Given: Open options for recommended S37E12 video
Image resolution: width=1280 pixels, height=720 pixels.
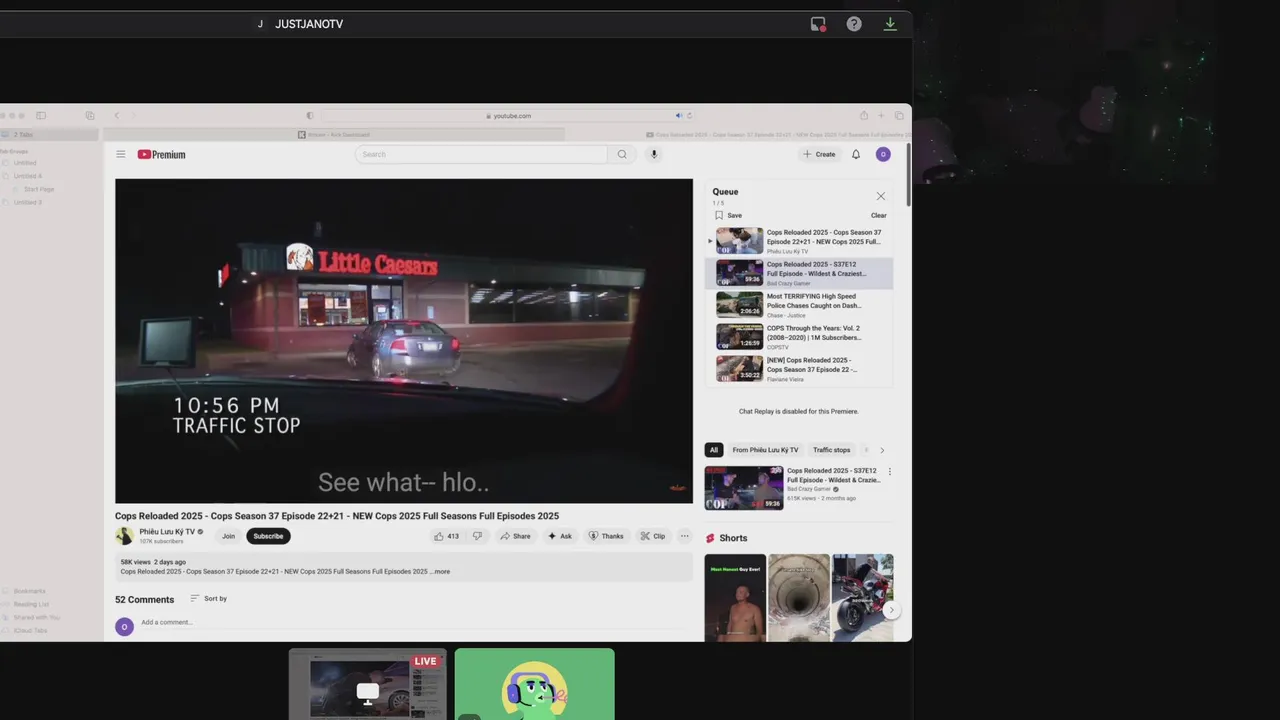Looking at the screenshot, I should [890, 472].
